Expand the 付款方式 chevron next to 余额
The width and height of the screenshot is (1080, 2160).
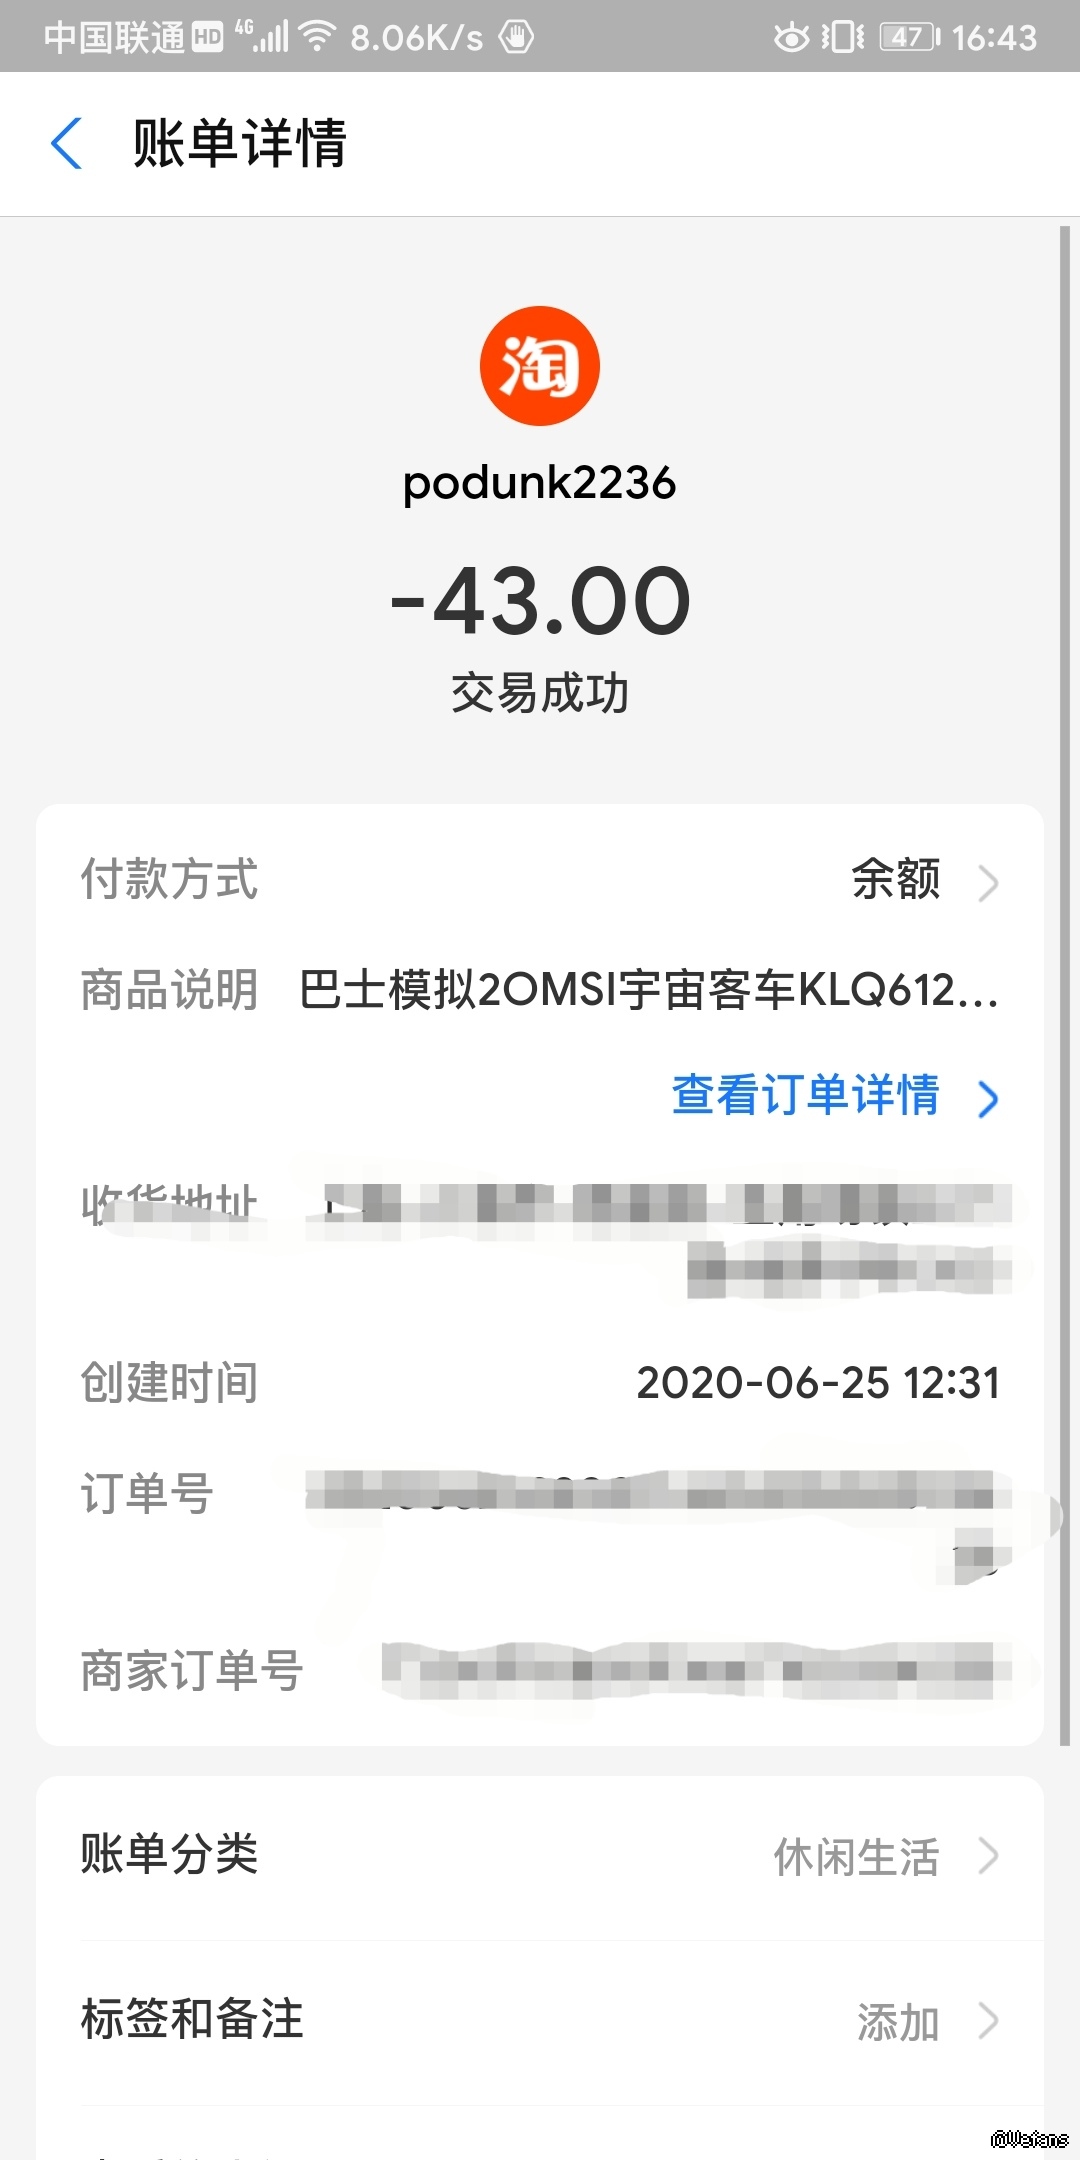point(988,882)
